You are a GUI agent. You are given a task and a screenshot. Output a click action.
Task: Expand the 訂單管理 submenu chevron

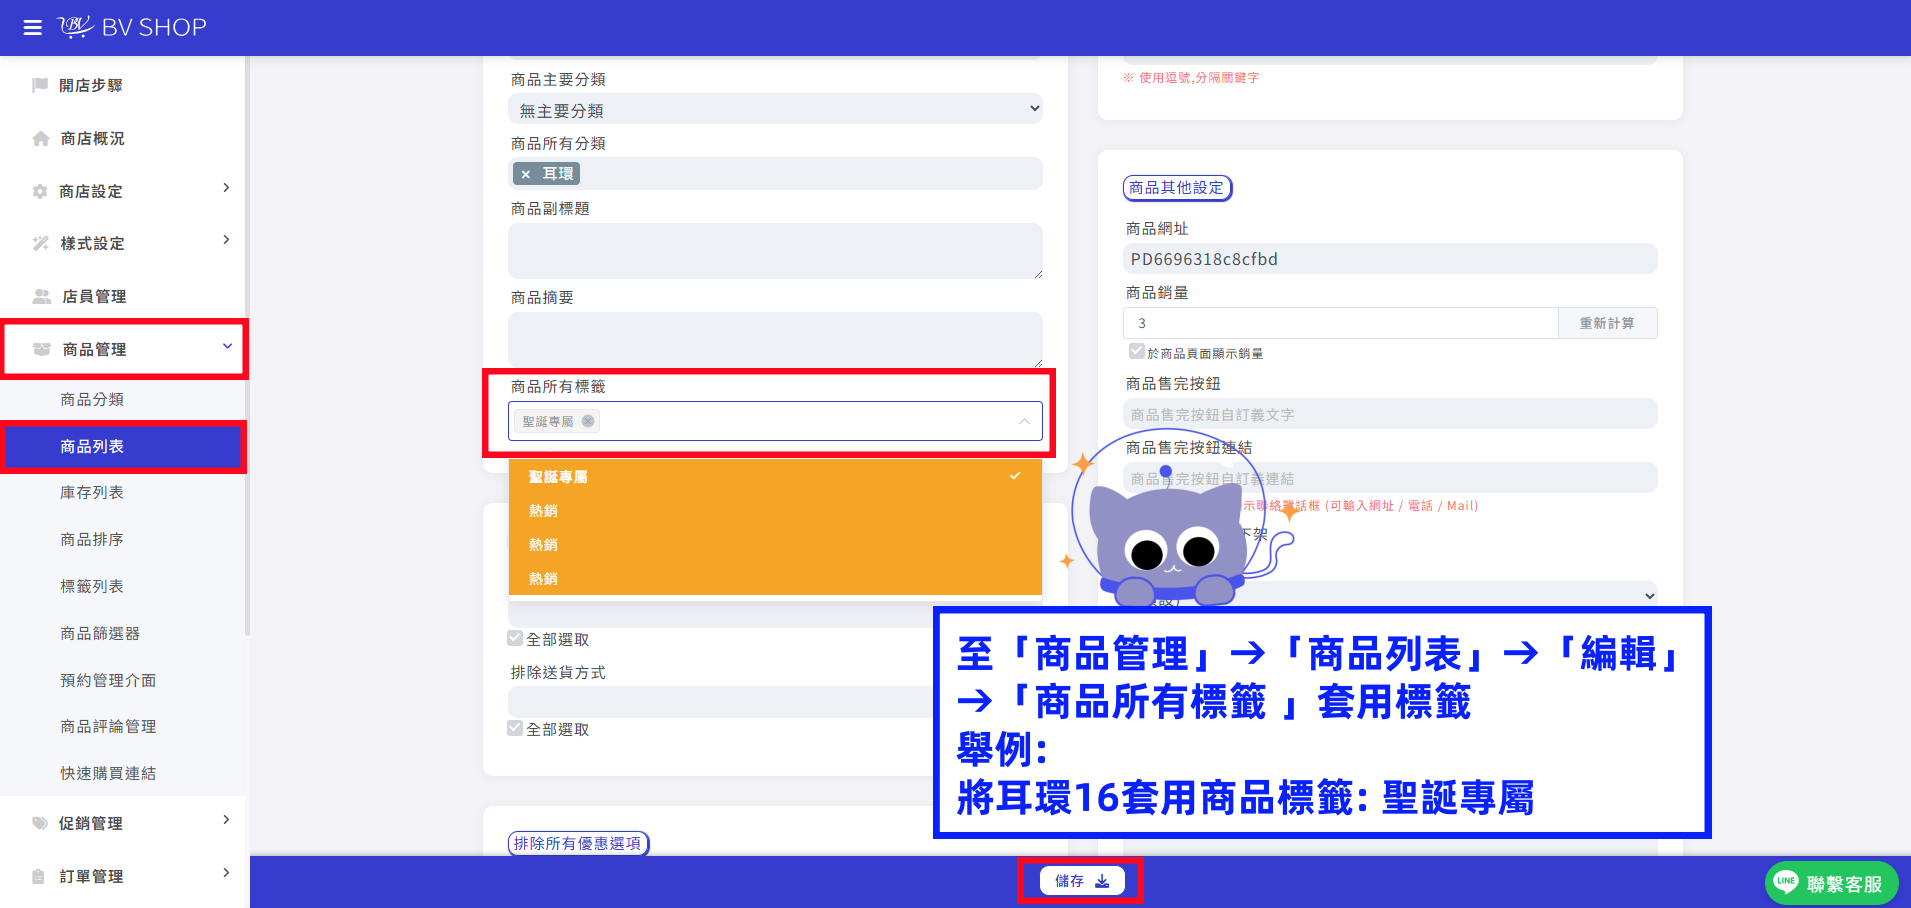tap(226, 873)
